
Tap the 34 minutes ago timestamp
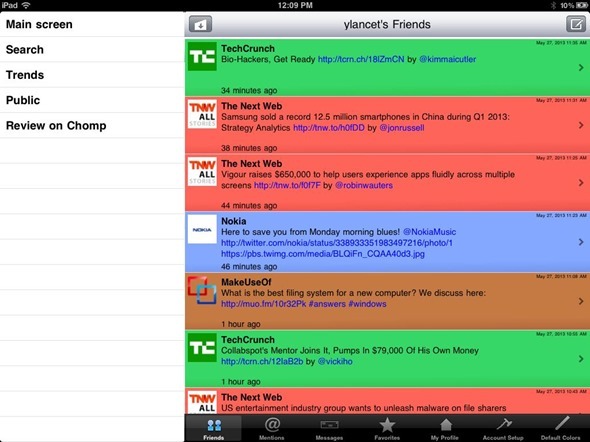tap(249, 91)
